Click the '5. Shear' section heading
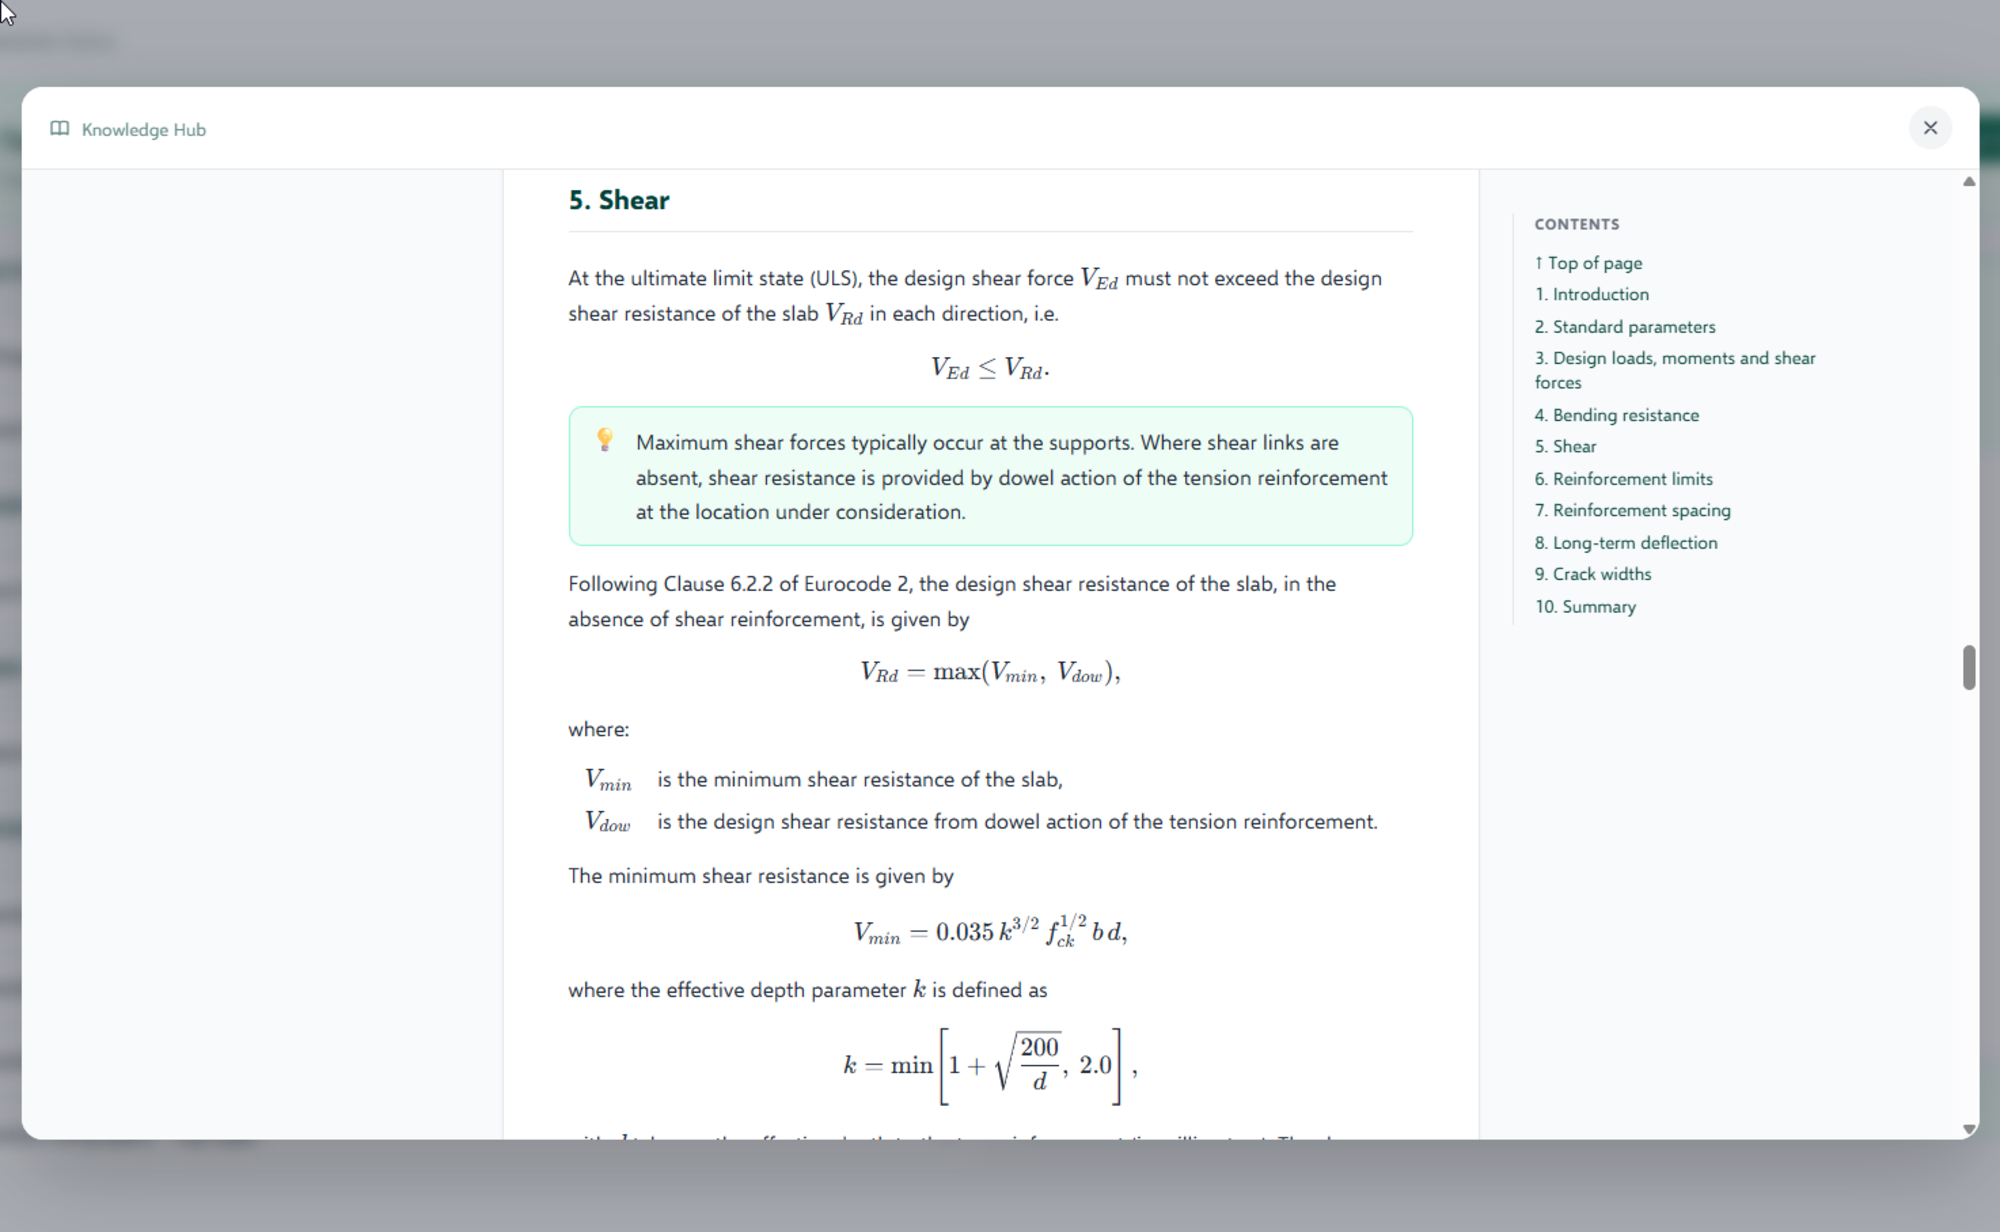This screenshot has width=2000, height=1232. tap(619, 200)
